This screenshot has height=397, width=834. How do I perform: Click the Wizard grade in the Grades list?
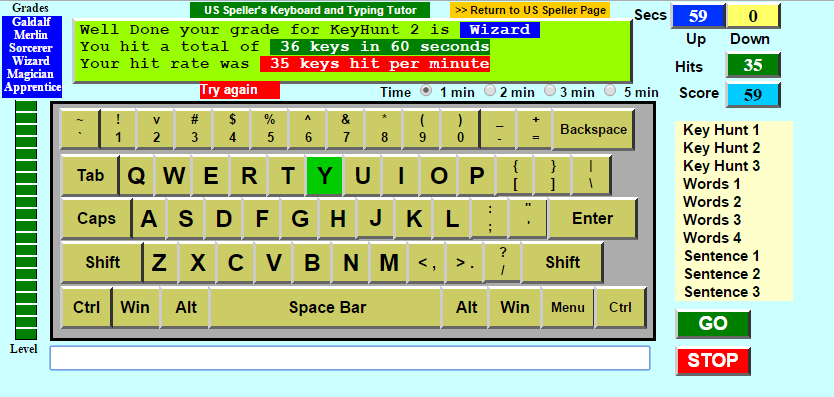(x=31, y=61)
